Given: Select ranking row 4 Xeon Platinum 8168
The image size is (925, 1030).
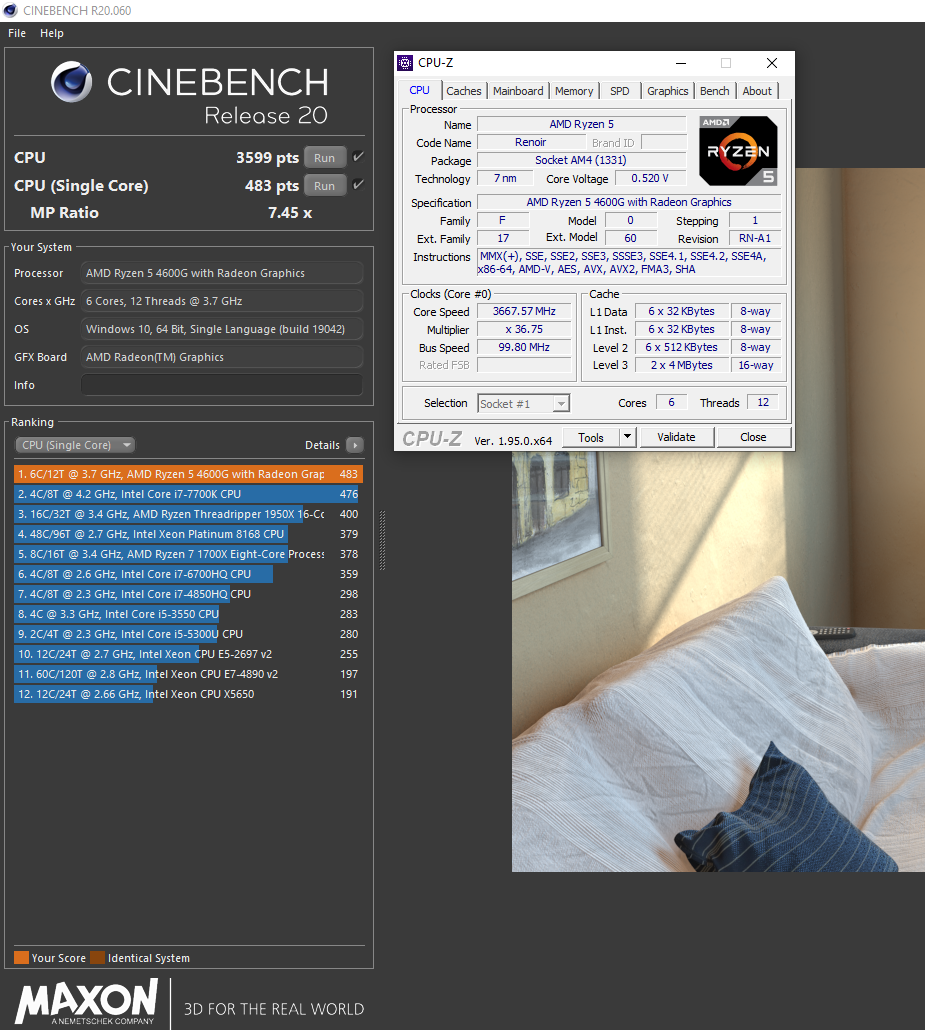Looking at the screenshot, I should [x=188, y=534].
